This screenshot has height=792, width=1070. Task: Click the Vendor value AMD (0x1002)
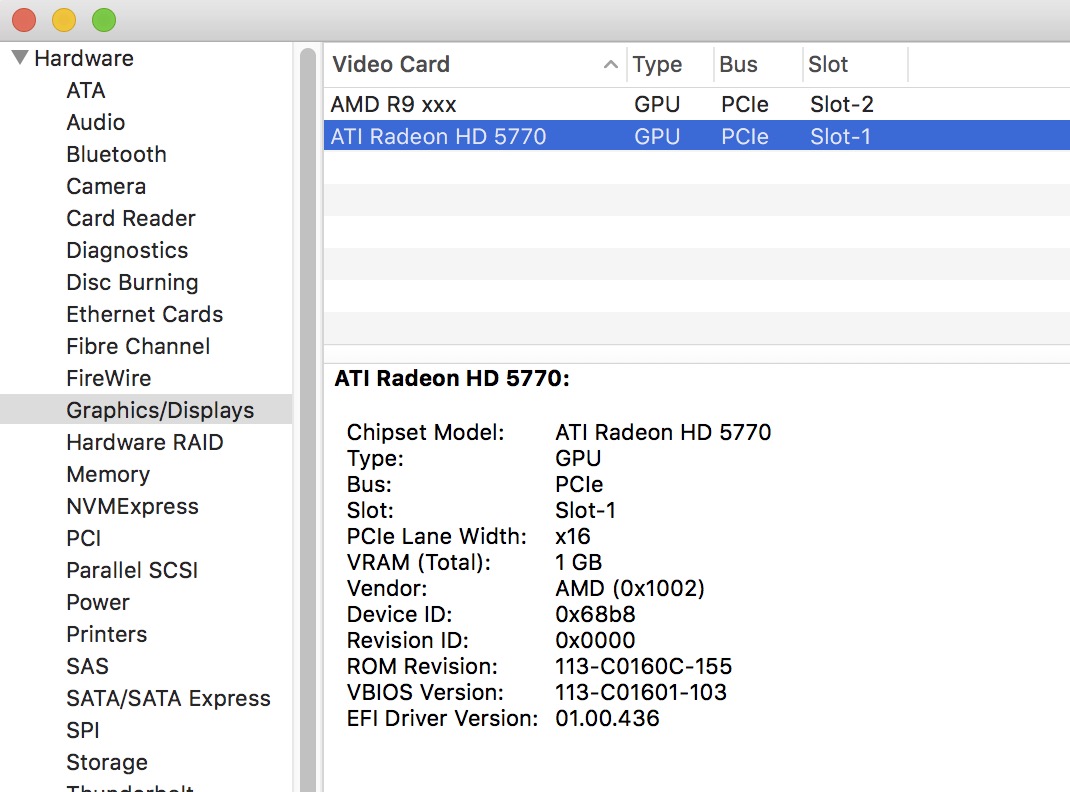coord(630,588)
